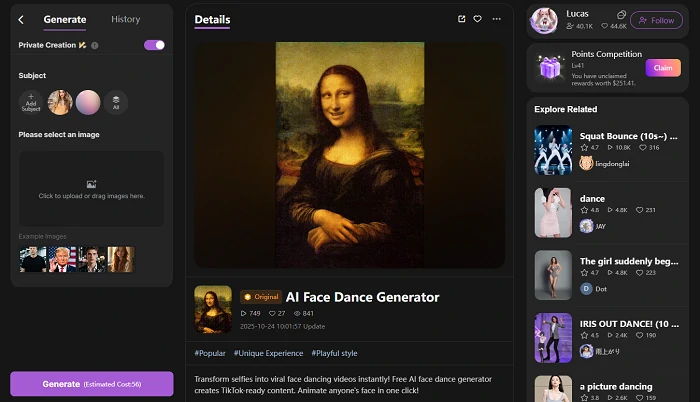Click the IRIS OUT DANCE! (10 ... title
The image size is (700, 402).
pos(629,324)
